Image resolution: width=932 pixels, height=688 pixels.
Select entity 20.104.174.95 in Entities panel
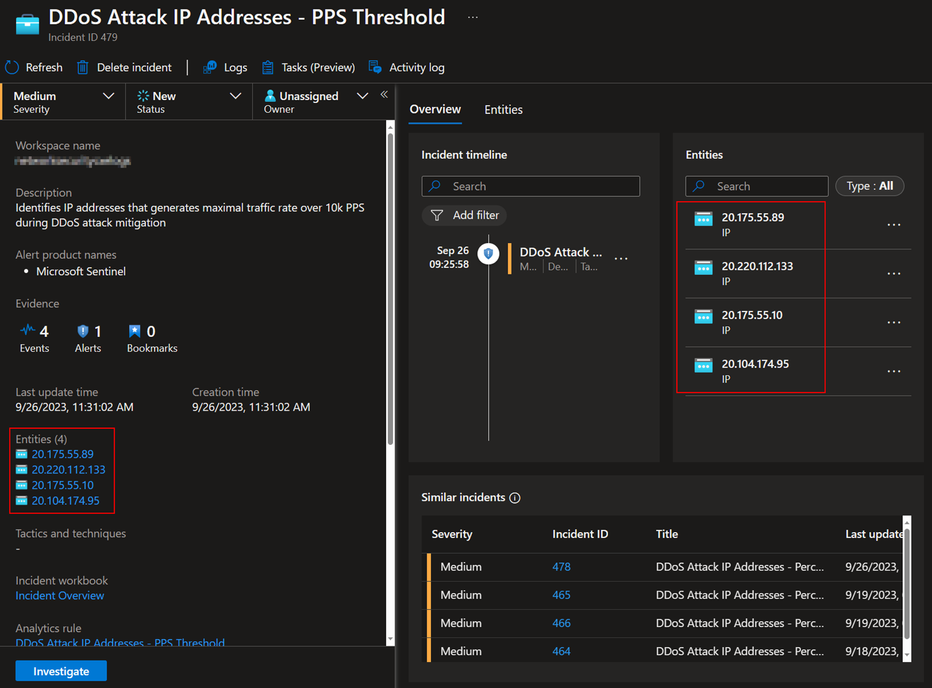click(755, 364)
